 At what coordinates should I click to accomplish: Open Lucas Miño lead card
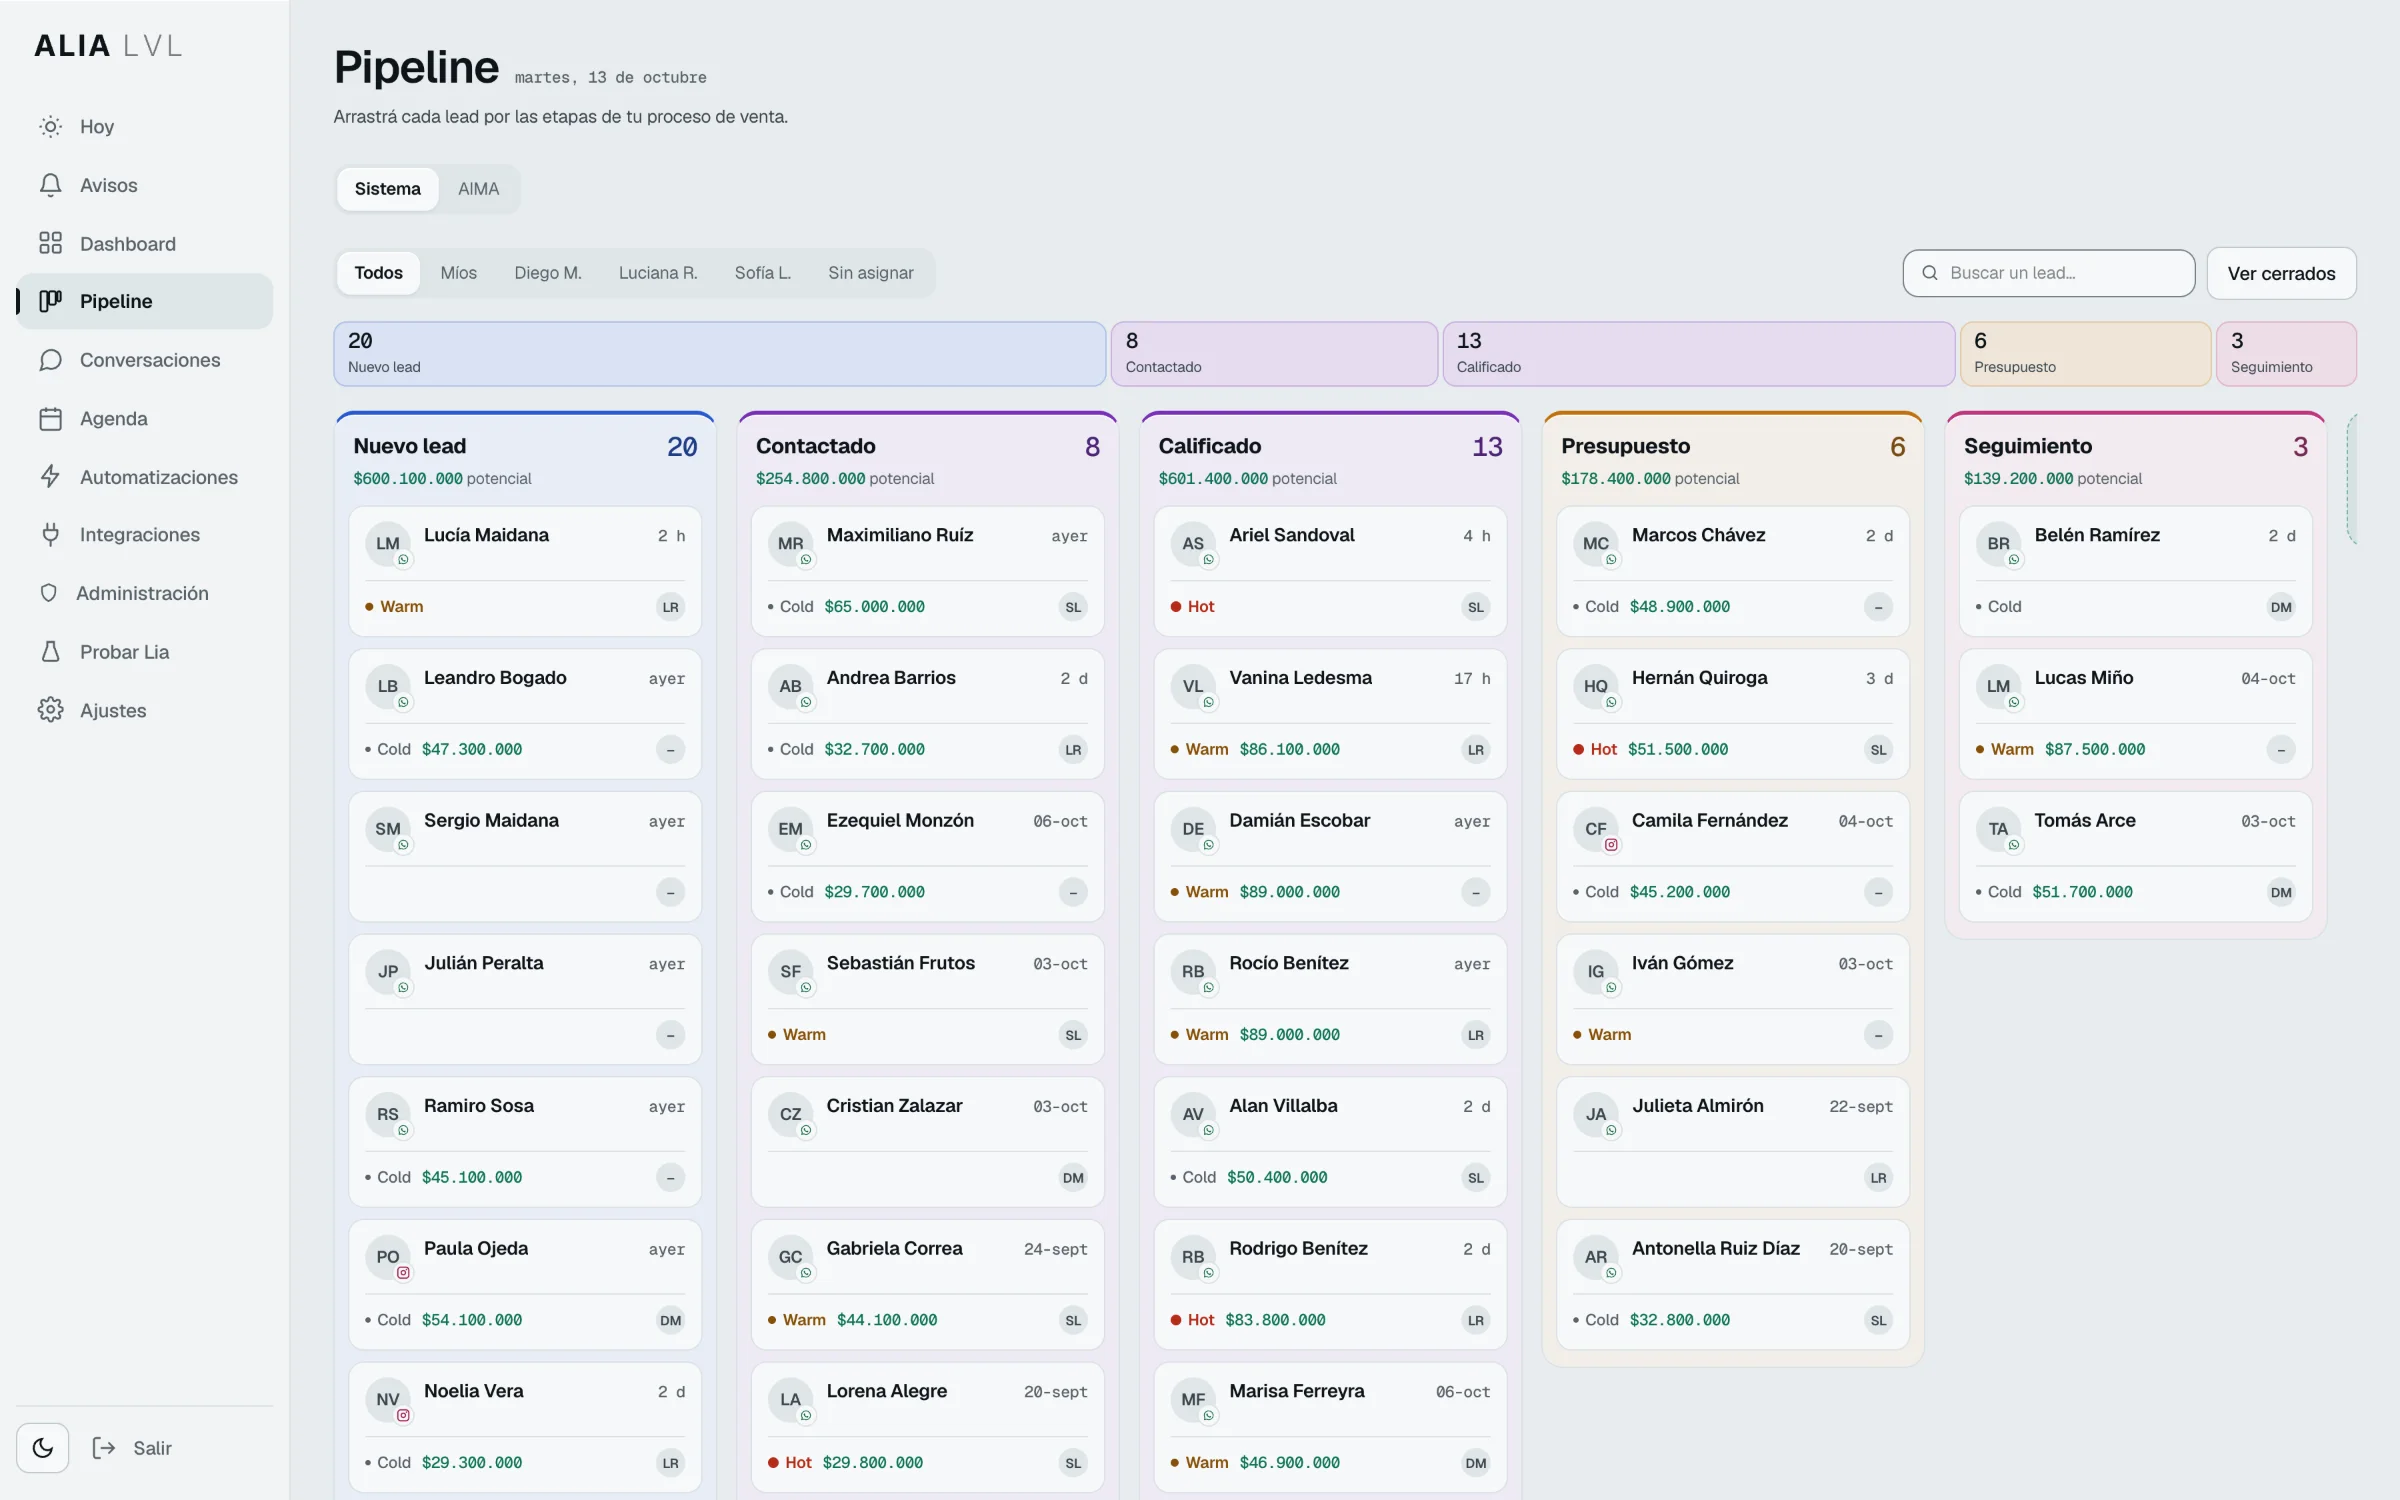(2136, 714)
